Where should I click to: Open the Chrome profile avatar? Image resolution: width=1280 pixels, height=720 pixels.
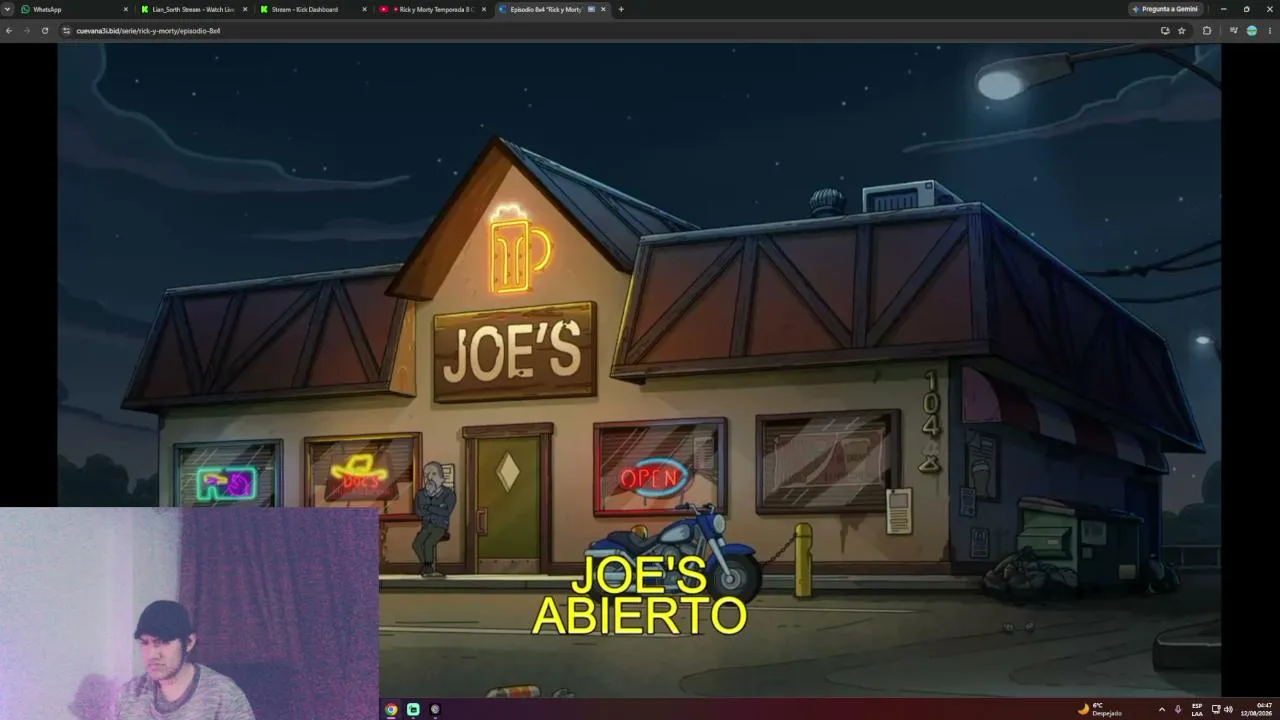1251,31
